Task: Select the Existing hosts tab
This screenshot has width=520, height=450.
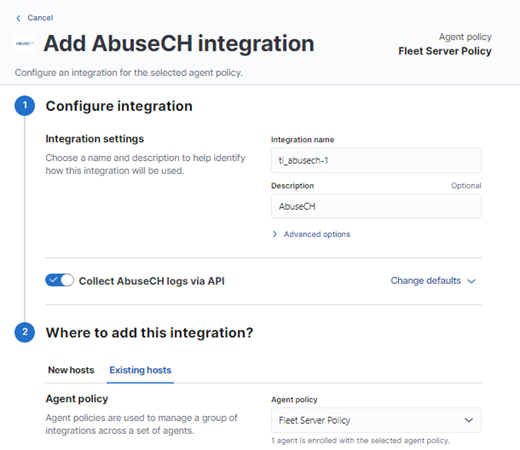Action: [140, 370]
